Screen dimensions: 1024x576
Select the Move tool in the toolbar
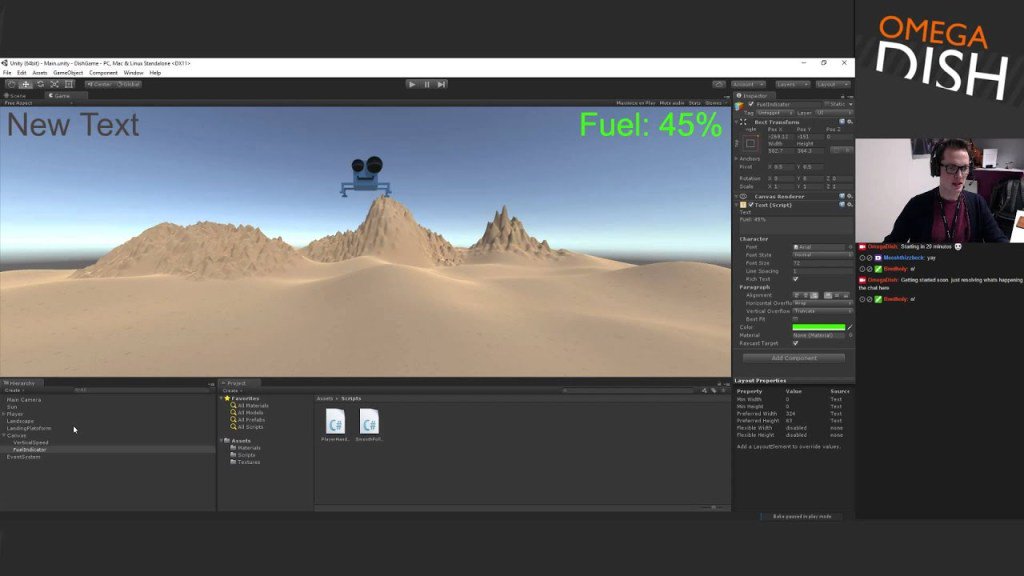(26, 84)
